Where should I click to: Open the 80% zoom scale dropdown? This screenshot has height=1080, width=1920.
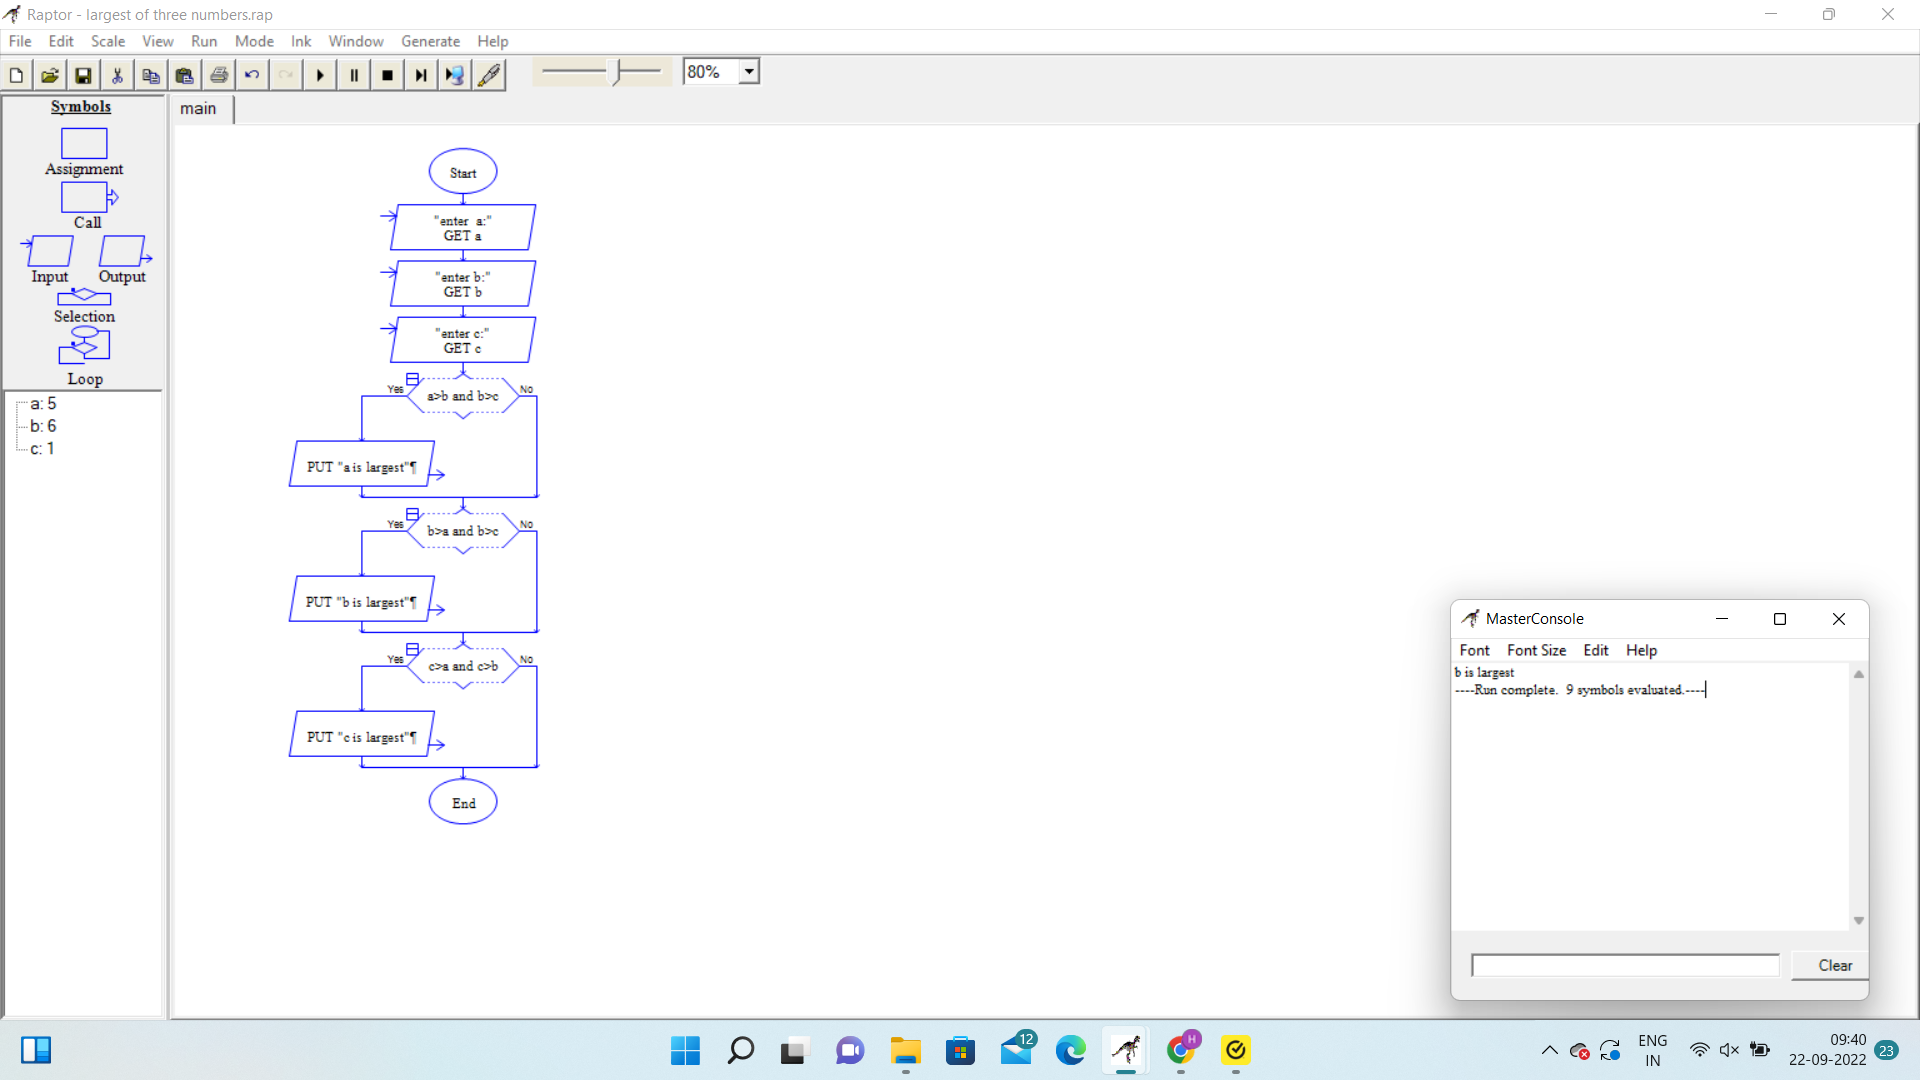749,72
